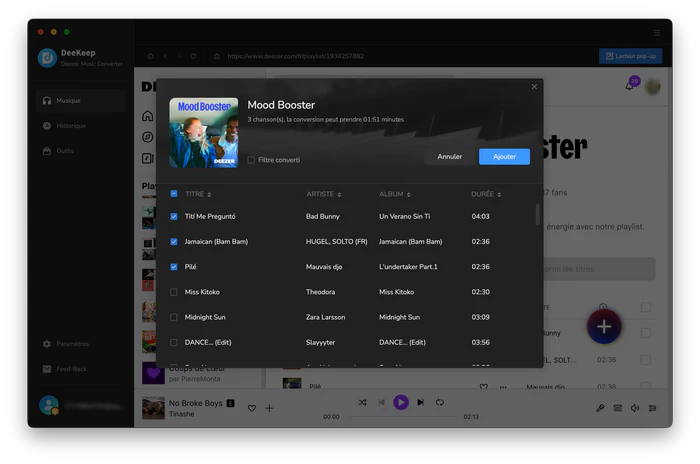
Task: Toggle the header checkbox in Deezer tracklist
Action: tap(646, 307)
